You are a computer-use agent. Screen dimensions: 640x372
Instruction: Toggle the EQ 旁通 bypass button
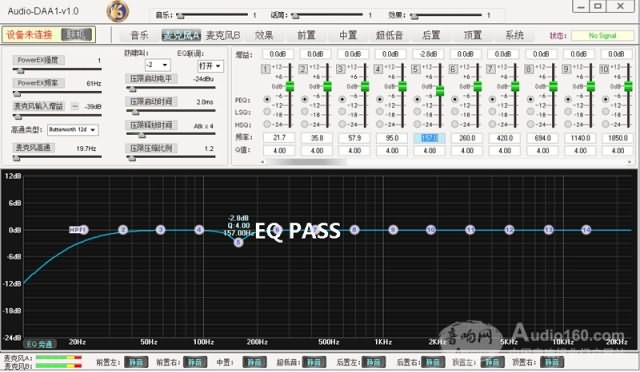point(40,344)
